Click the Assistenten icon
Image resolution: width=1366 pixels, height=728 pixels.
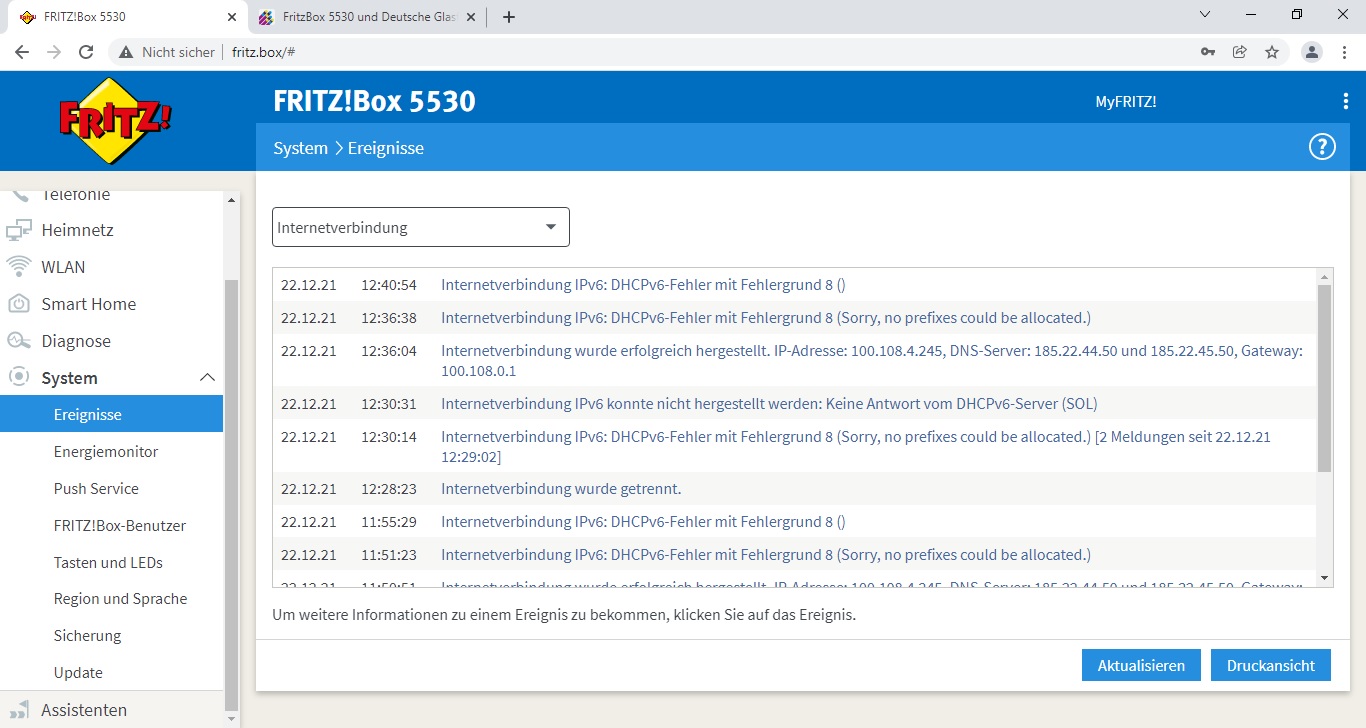point(19,710)
